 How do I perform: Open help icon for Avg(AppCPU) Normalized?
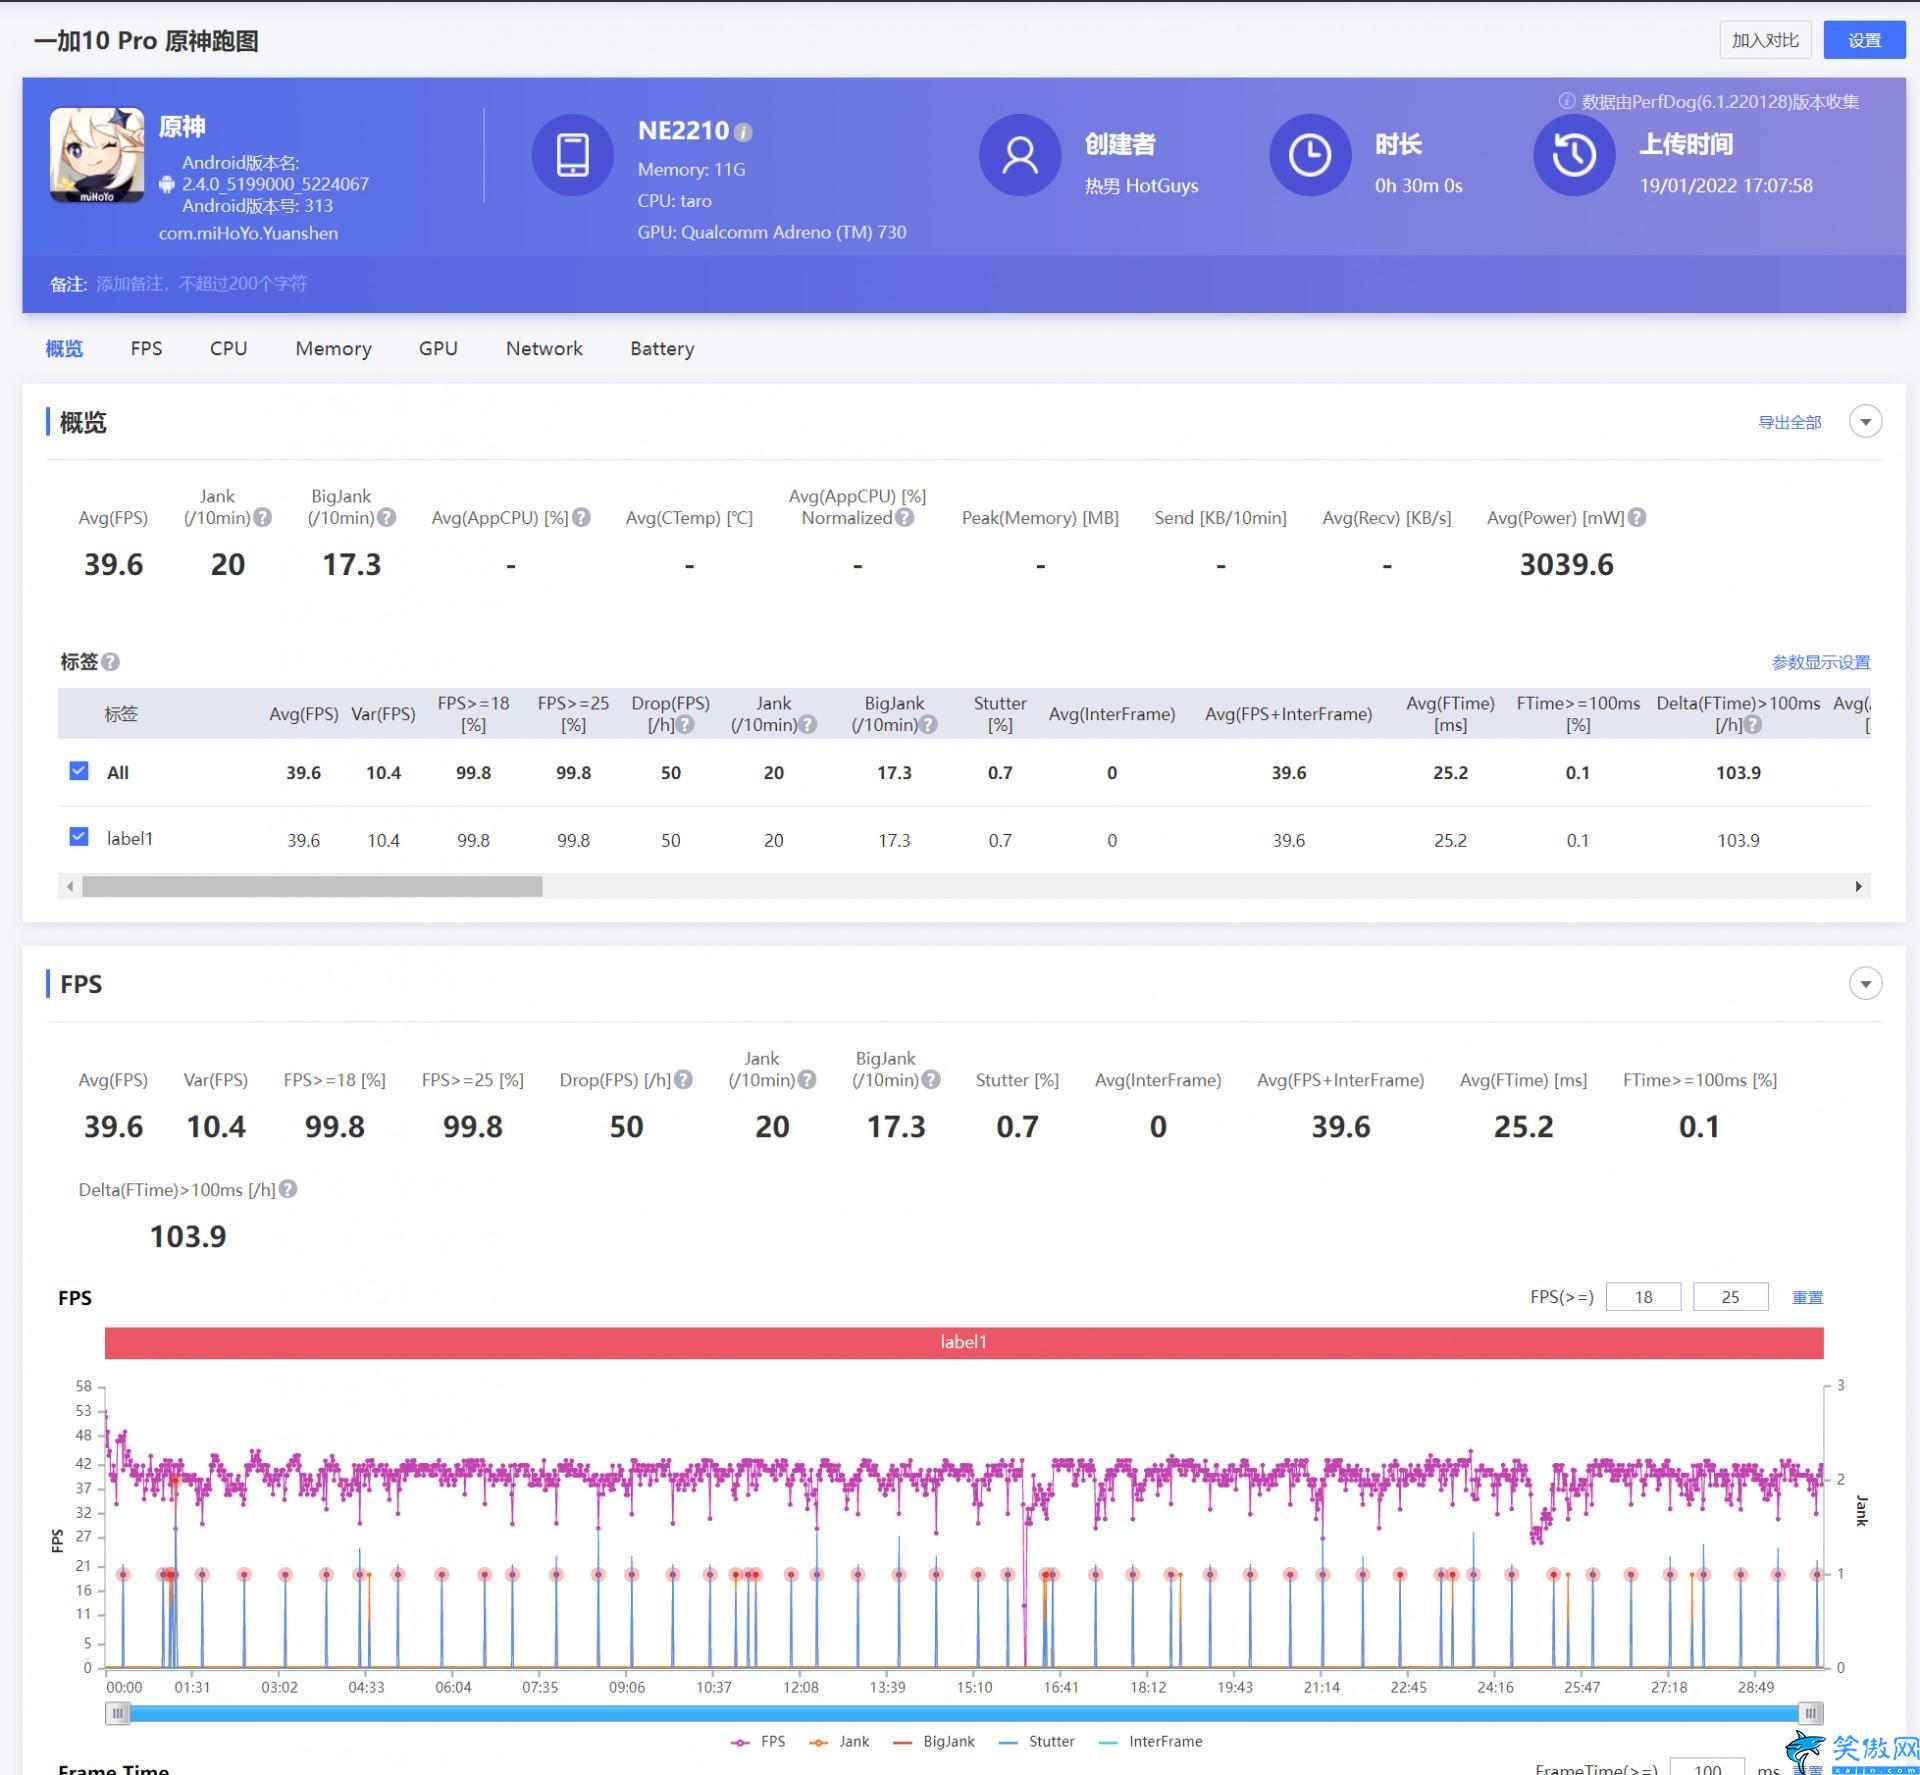pyautogui.click(x=904, y=518)
